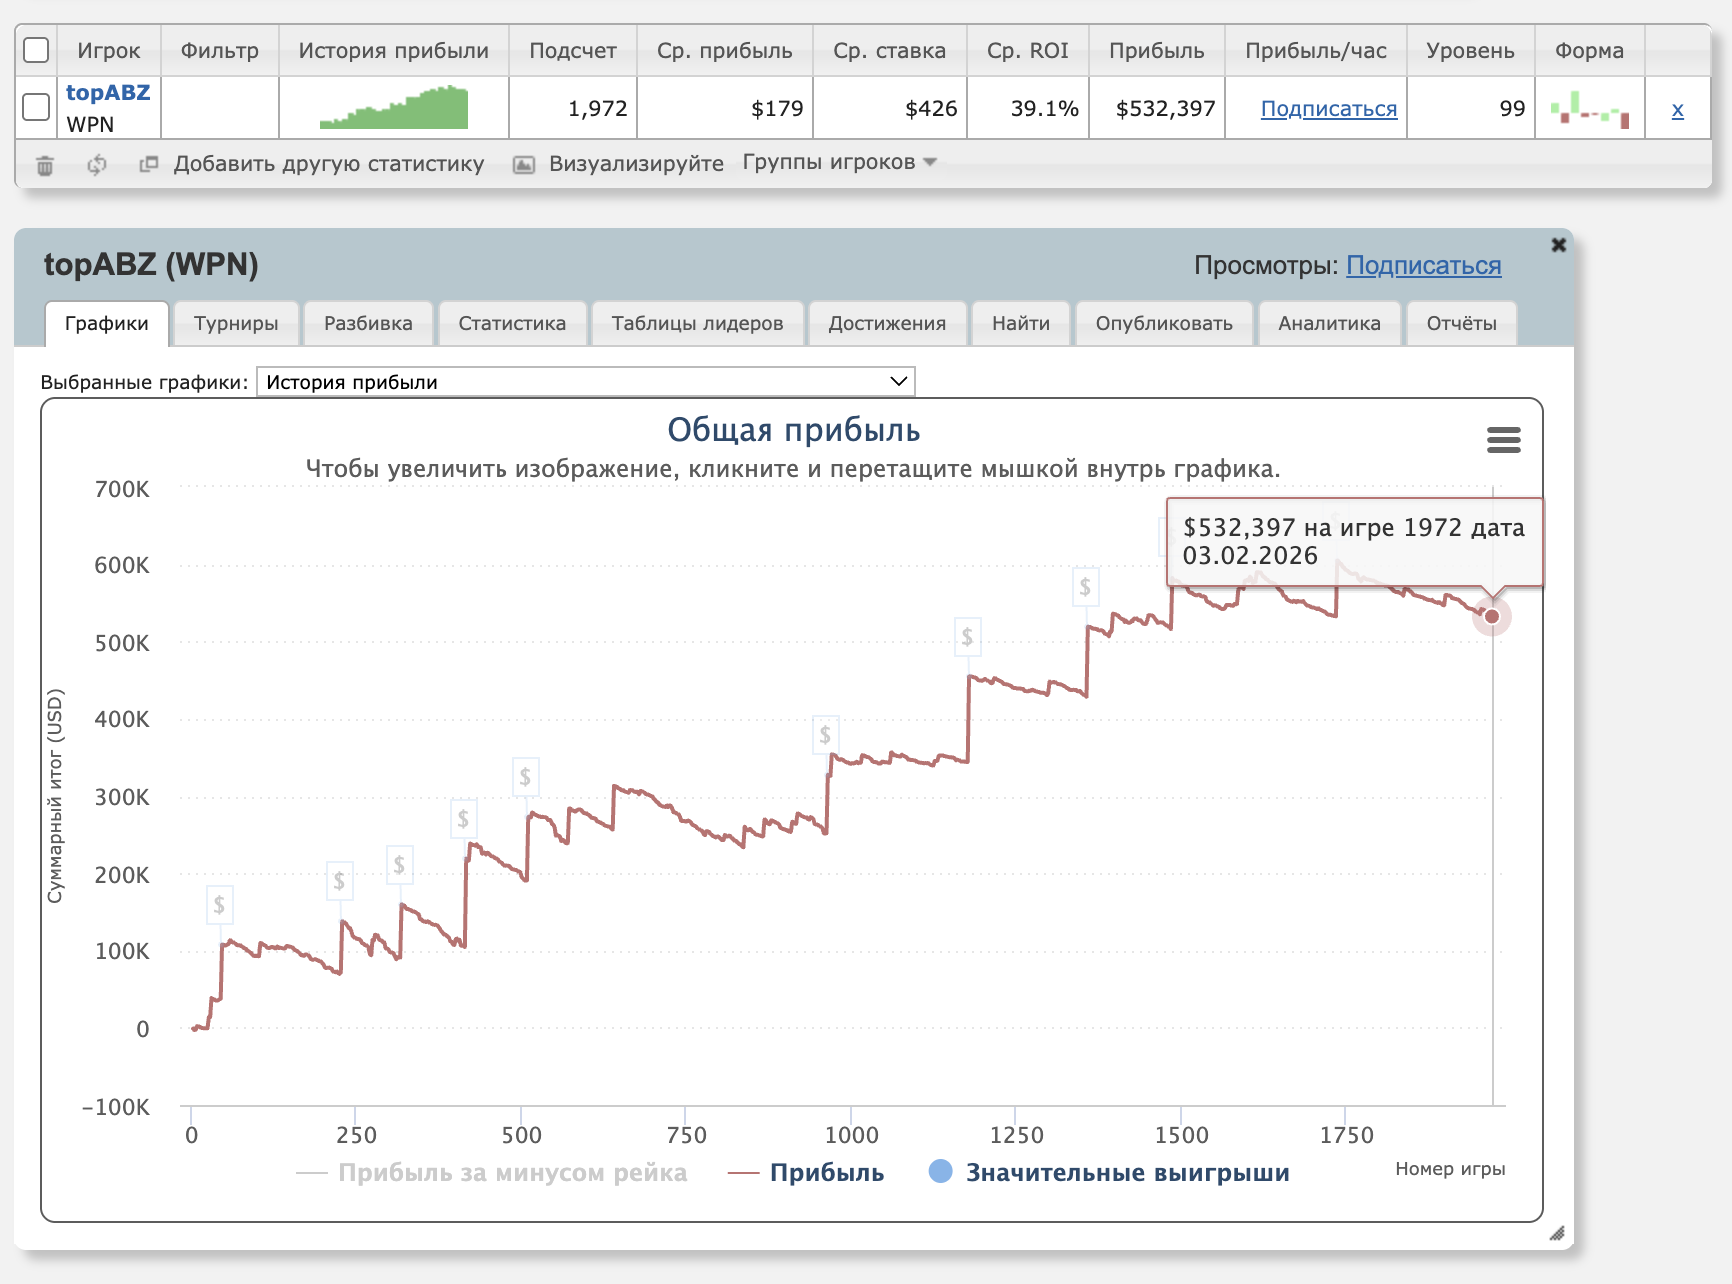Toggle the select-all checkbox in header
This screenshot has height=1284, width=1732.
pos(36,50)
